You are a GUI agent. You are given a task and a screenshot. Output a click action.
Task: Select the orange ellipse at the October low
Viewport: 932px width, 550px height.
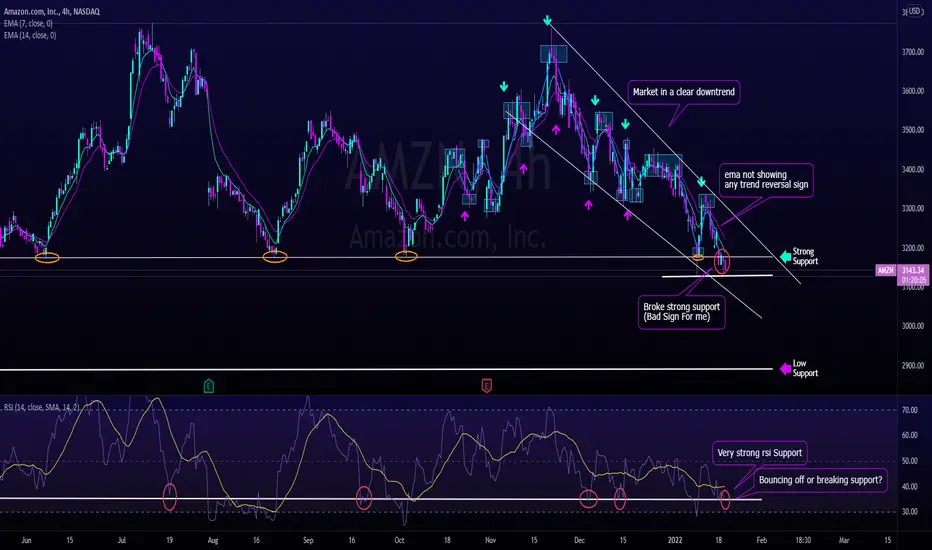pyautogui.click(x=407, y=257)
